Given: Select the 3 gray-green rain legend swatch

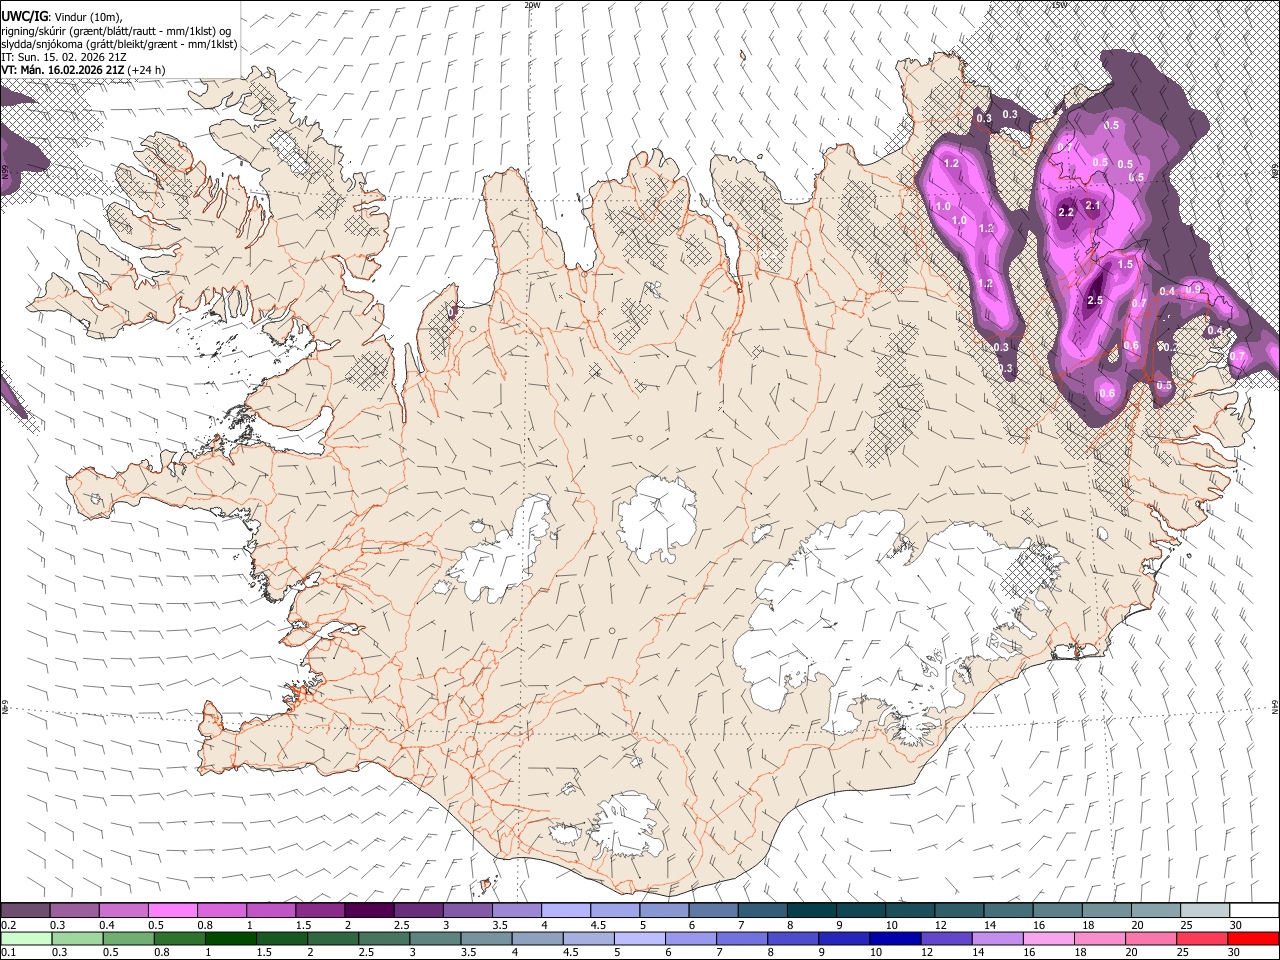Looking at the screenshot, I should 434,938.
